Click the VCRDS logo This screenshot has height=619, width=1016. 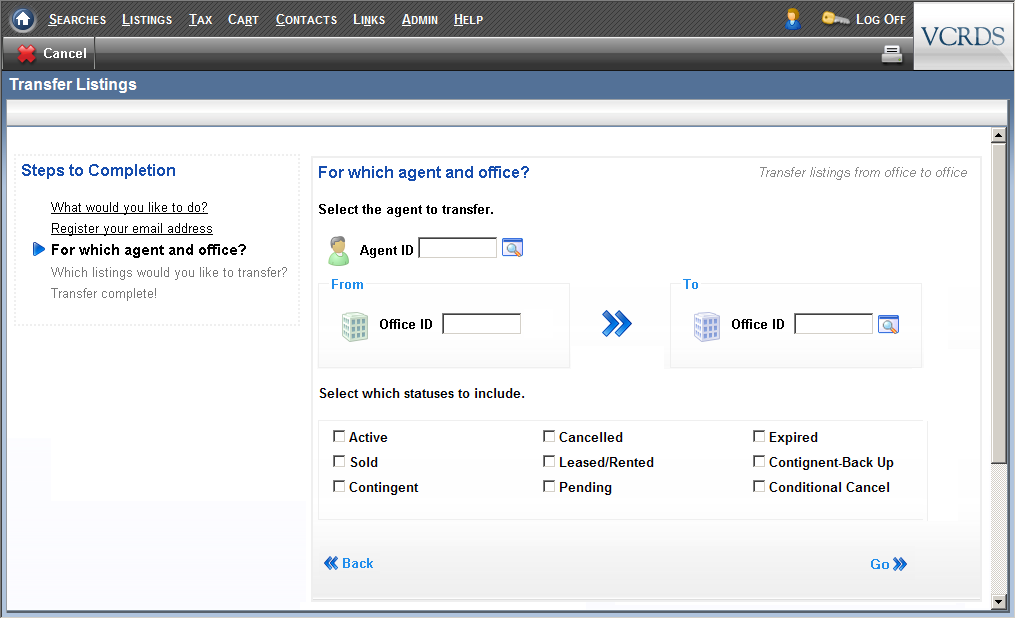(x=962, y=36)
